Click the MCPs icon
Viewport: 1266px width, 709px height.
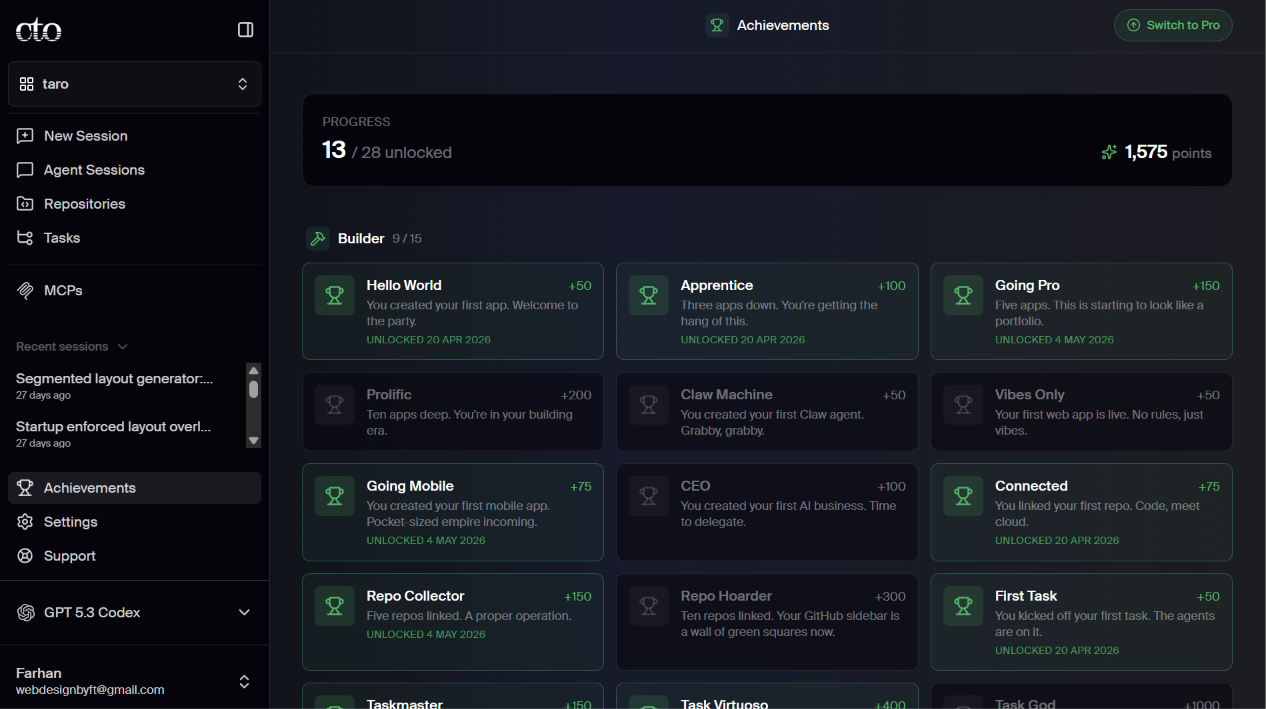[26, 290]
